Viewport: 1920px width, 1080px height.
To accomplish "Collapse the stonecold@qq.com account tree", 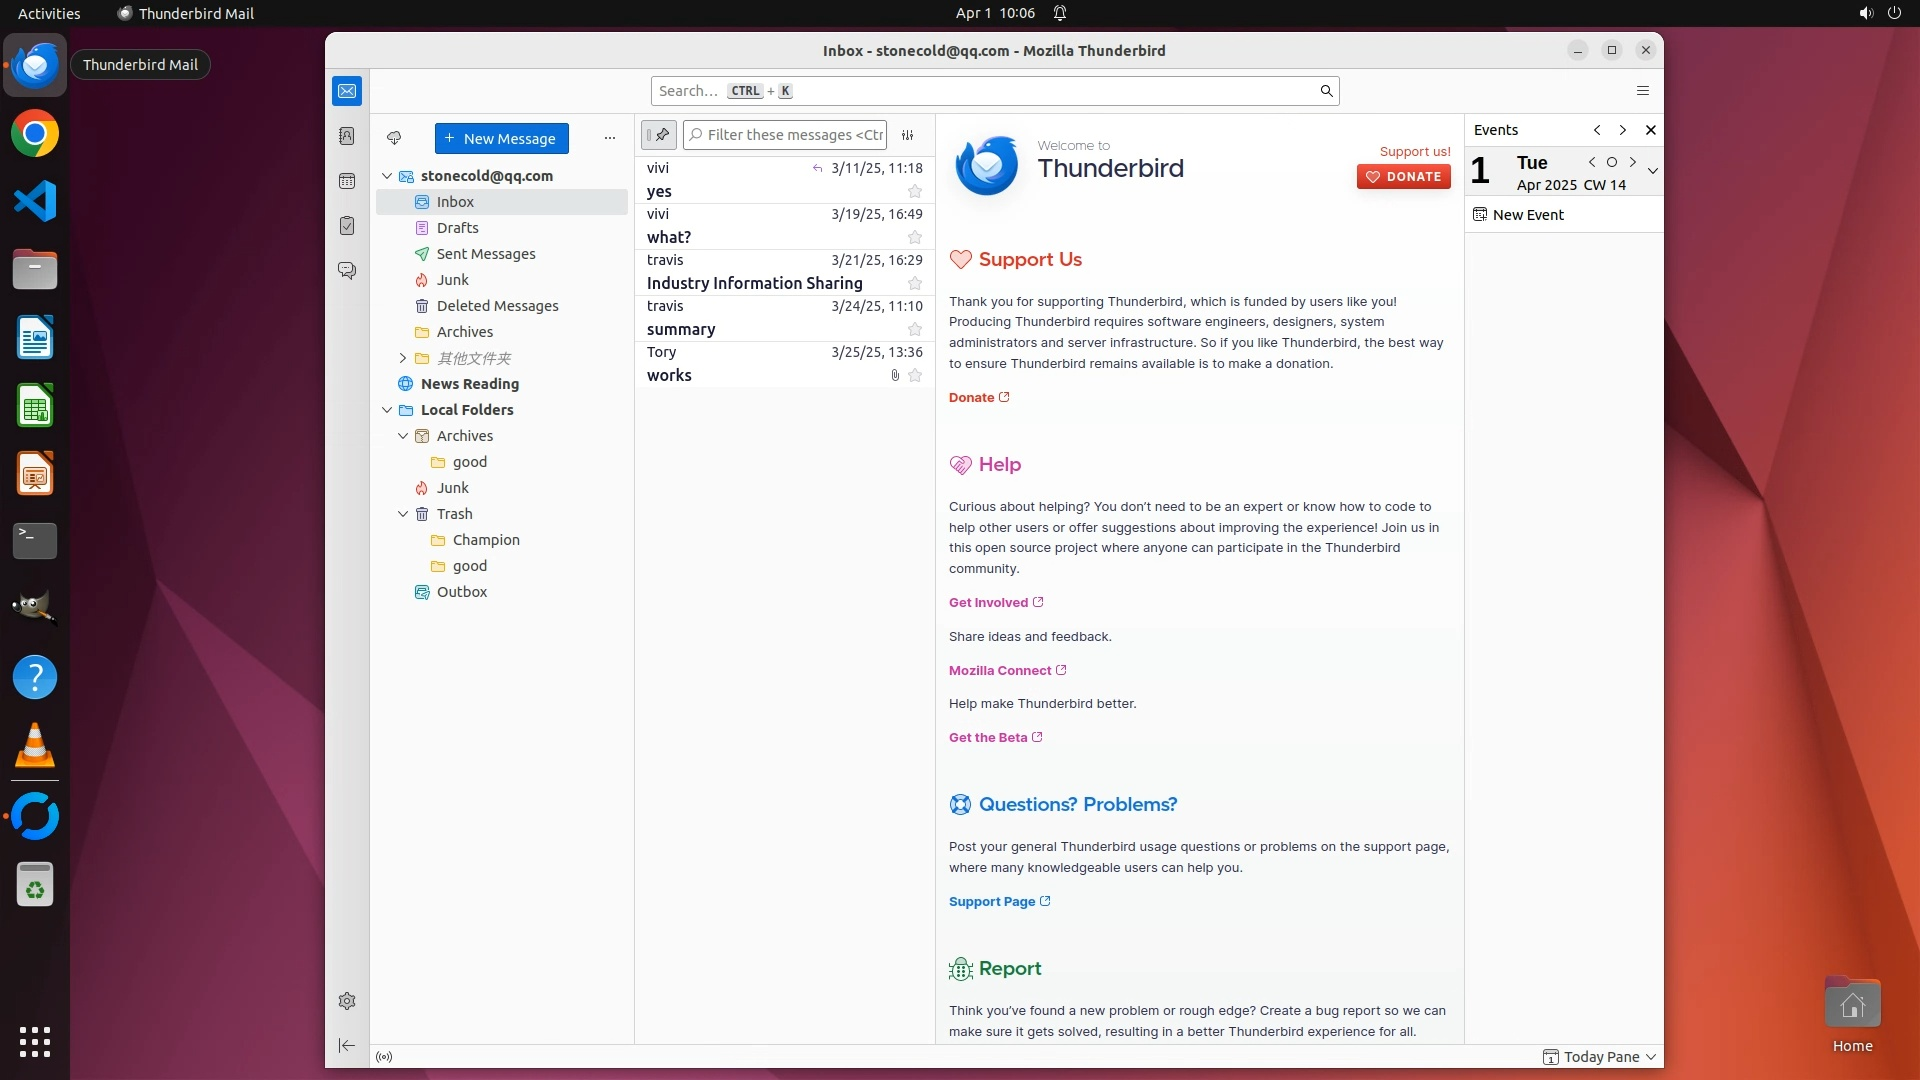I will click(x=387, y=176).
